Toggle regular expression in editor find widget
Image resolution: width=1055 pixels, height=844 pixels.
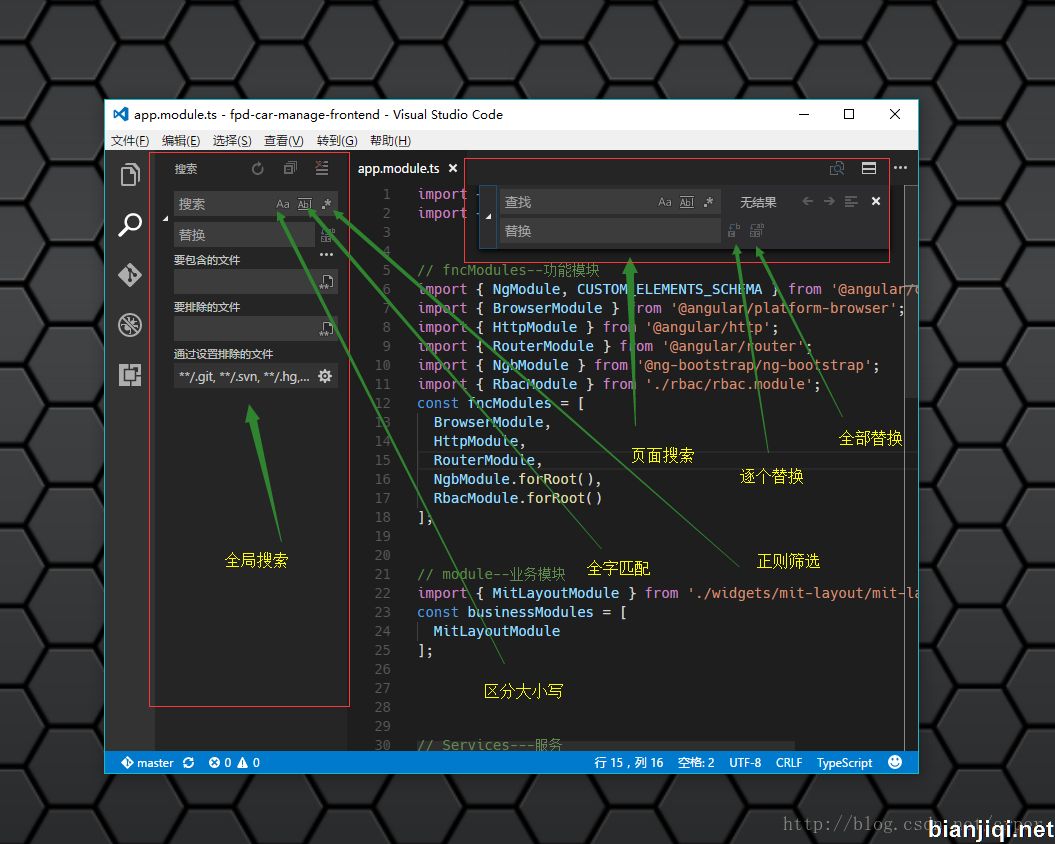point(708,202)
